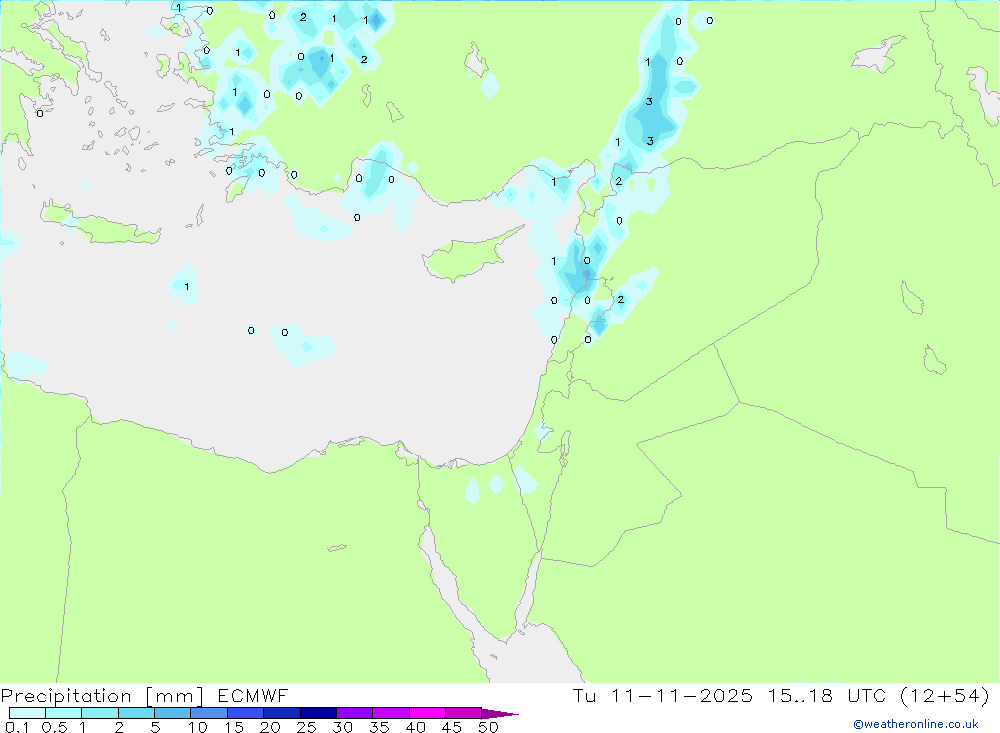1000x733 pixels.
Task: Select the 25–30 mm navy legend swatch
Action: point(318,713)
